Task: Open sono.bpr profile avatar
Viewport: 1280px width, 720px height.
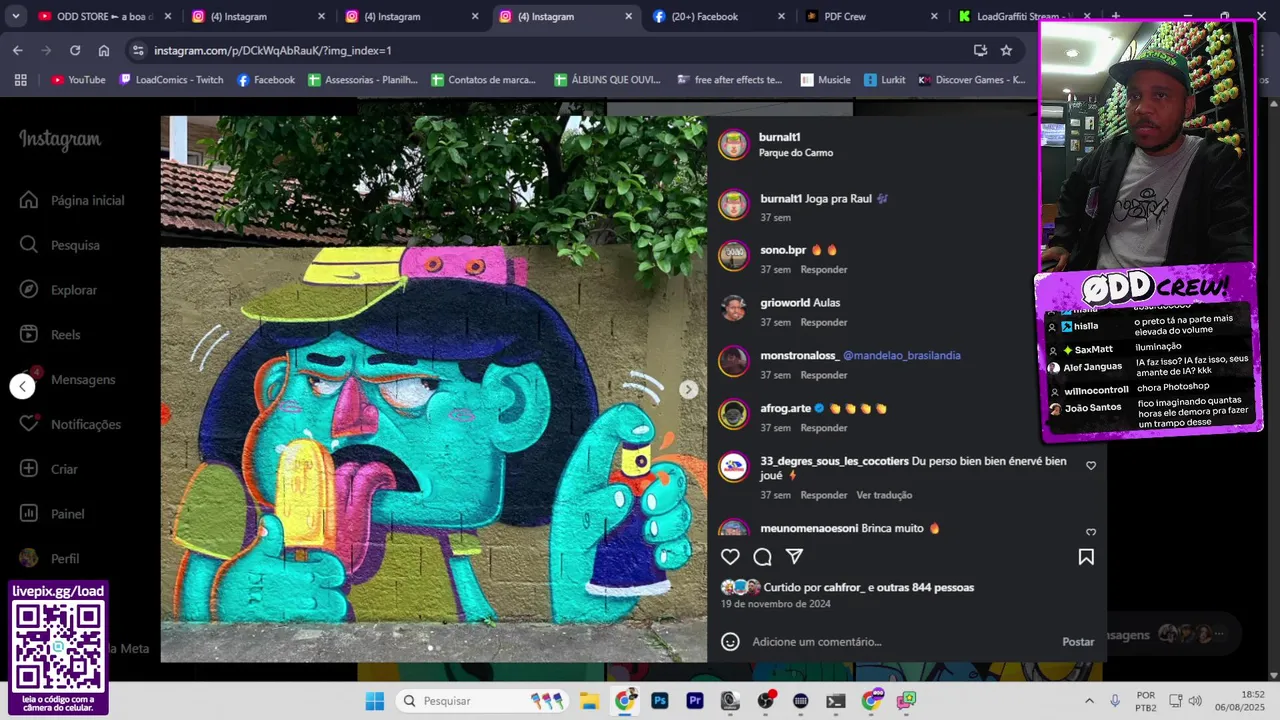Action: click(x=733, y=255)
